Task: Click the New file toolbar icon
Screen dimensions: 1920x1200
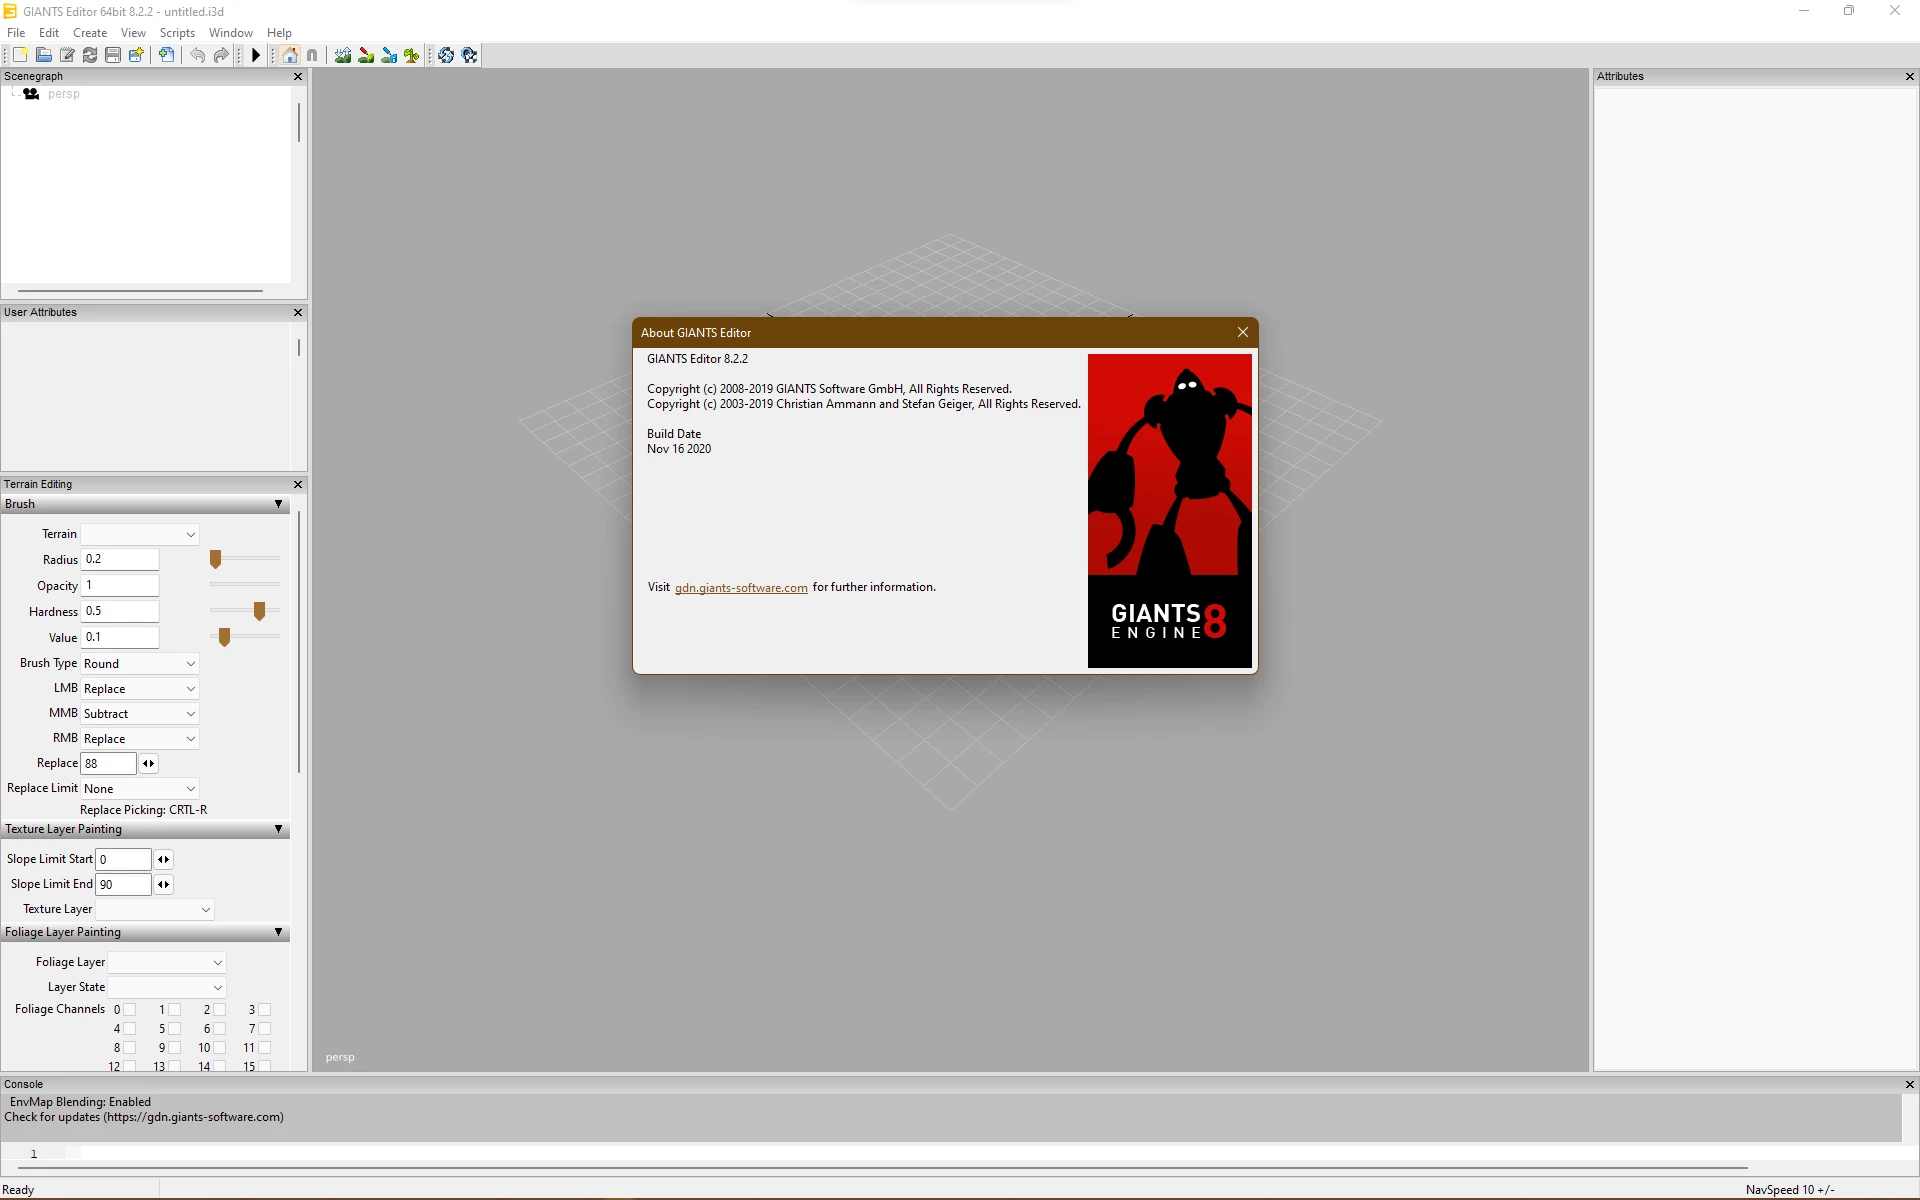Action: pyautogui.click(x=20, y=55)
